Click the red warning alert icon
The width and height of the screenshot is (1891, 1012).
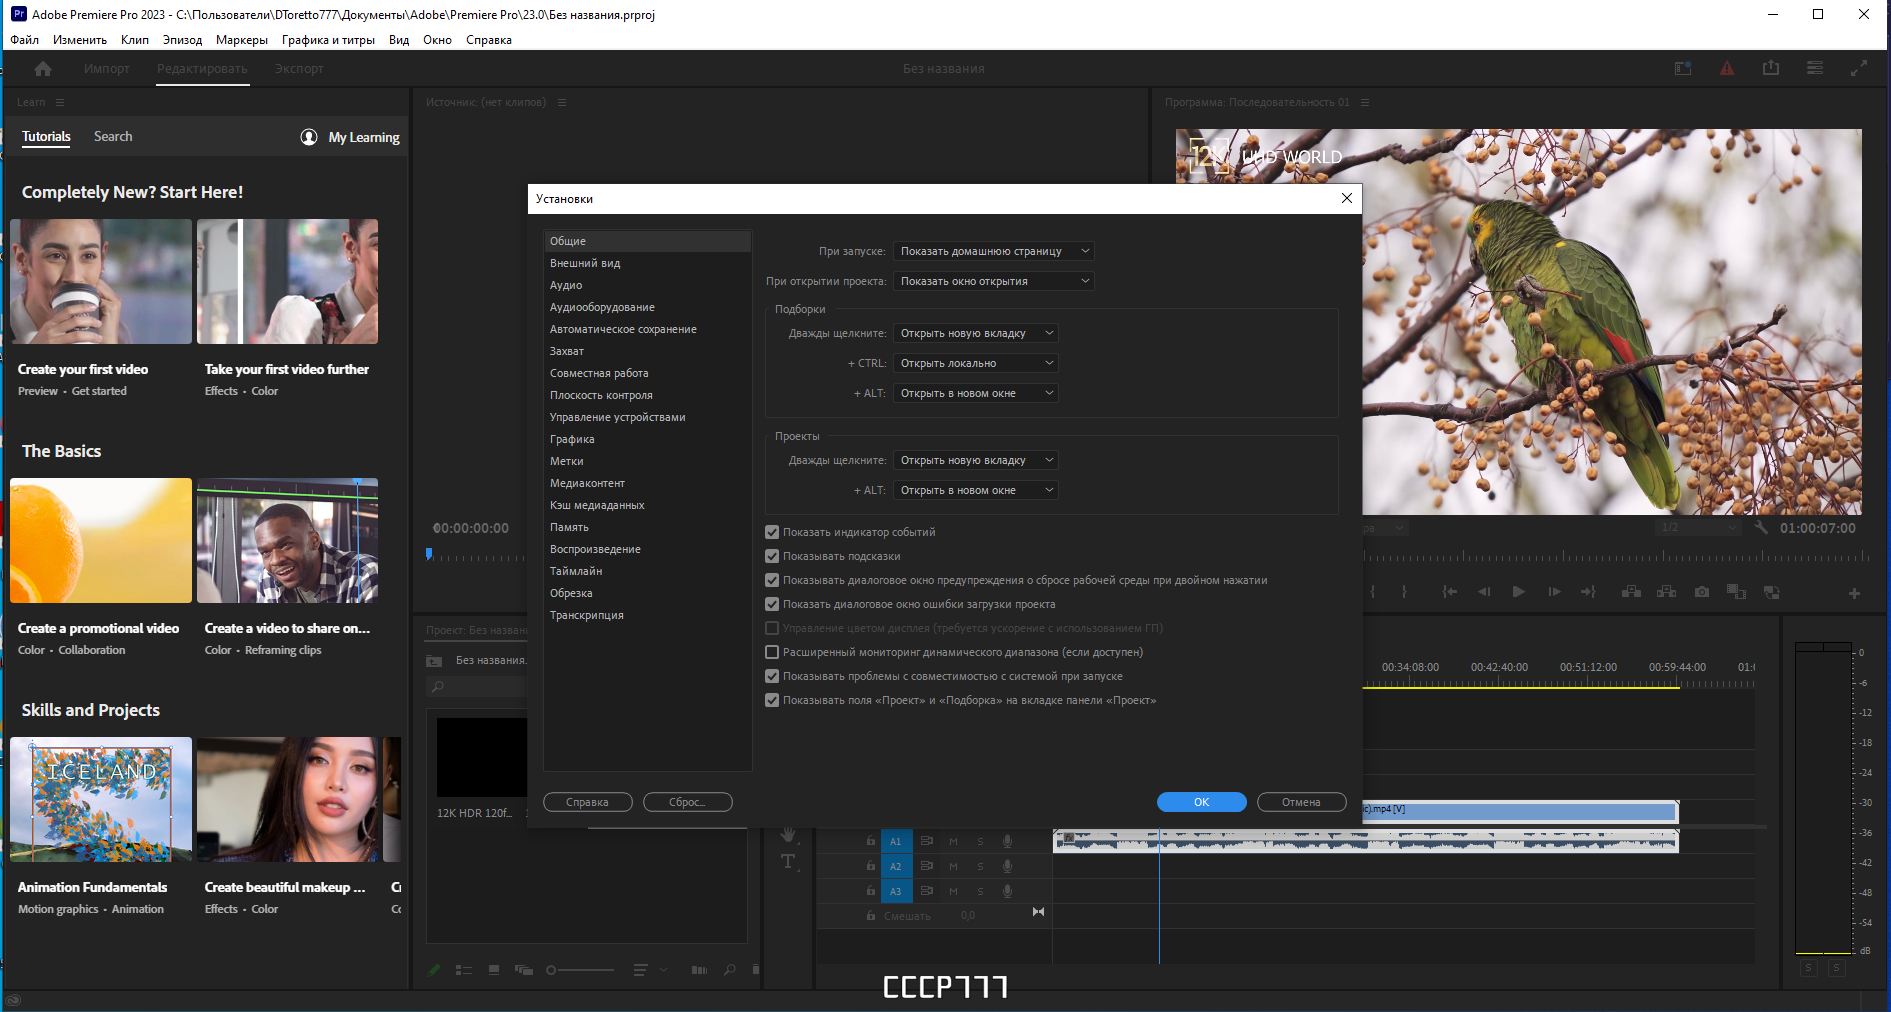1727,68
